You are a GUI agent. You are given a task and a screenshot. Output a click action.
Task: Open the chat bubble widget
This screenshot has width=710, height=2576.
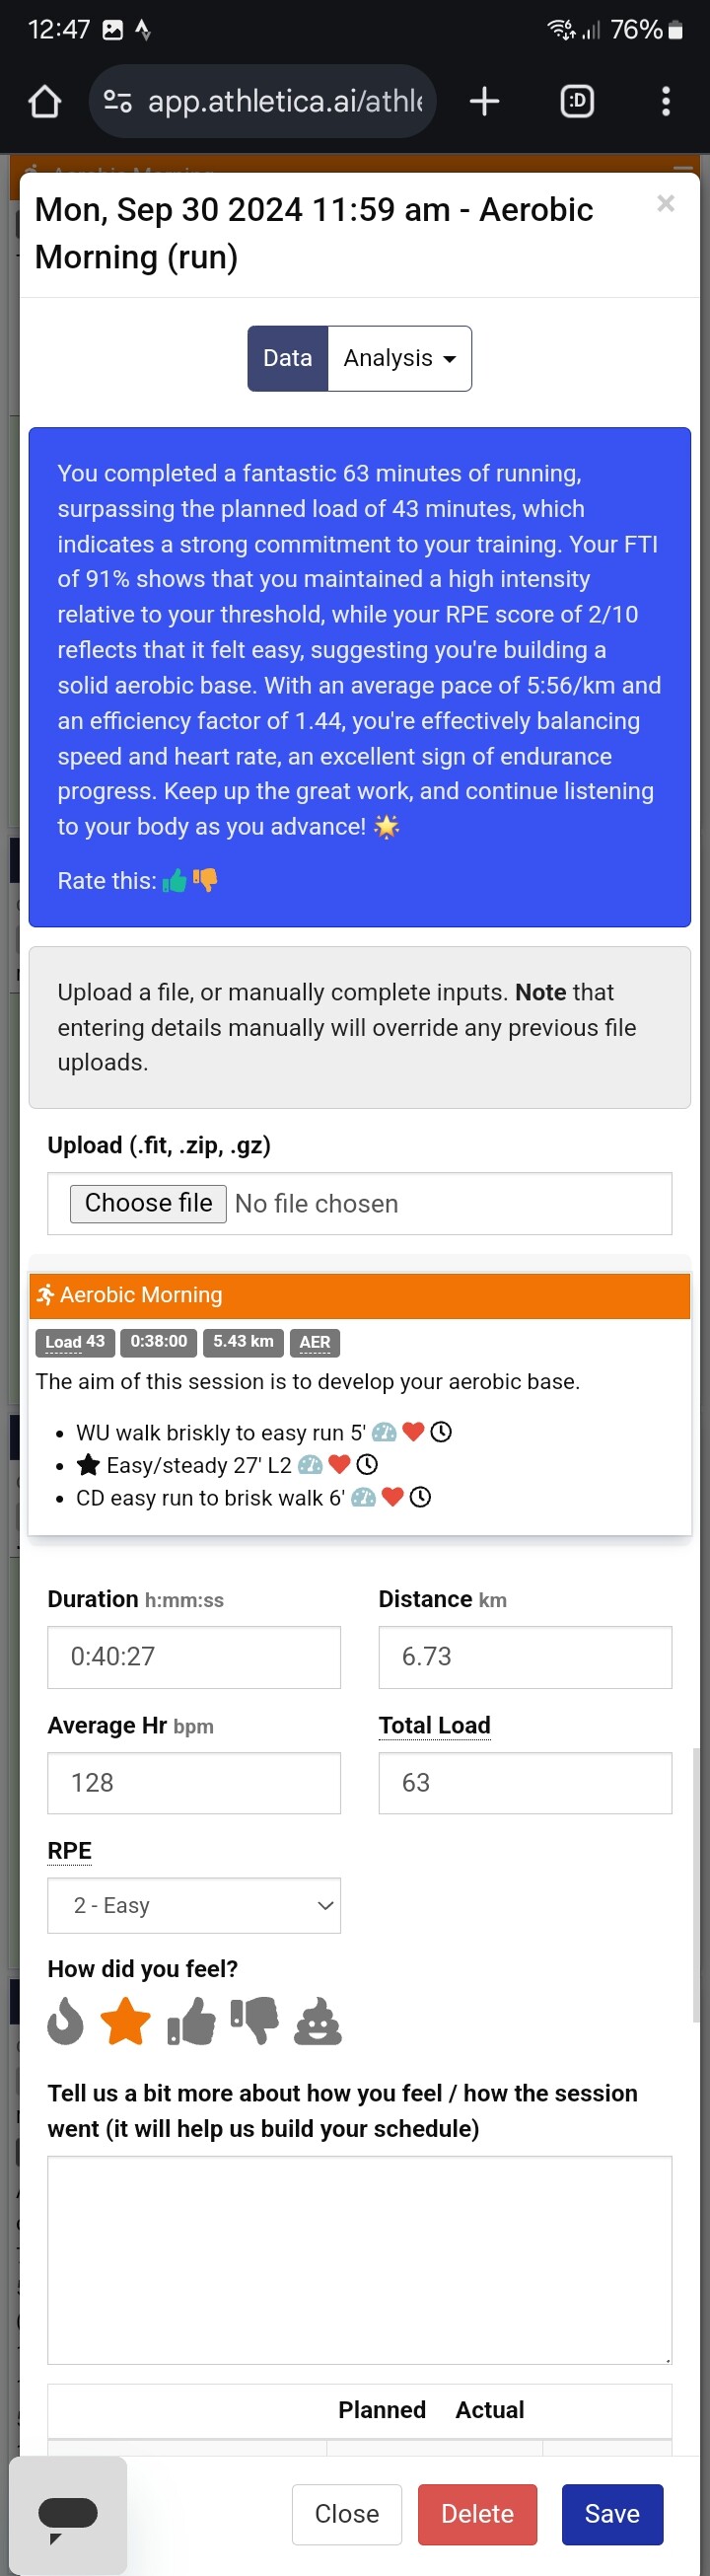point(68,2514)
